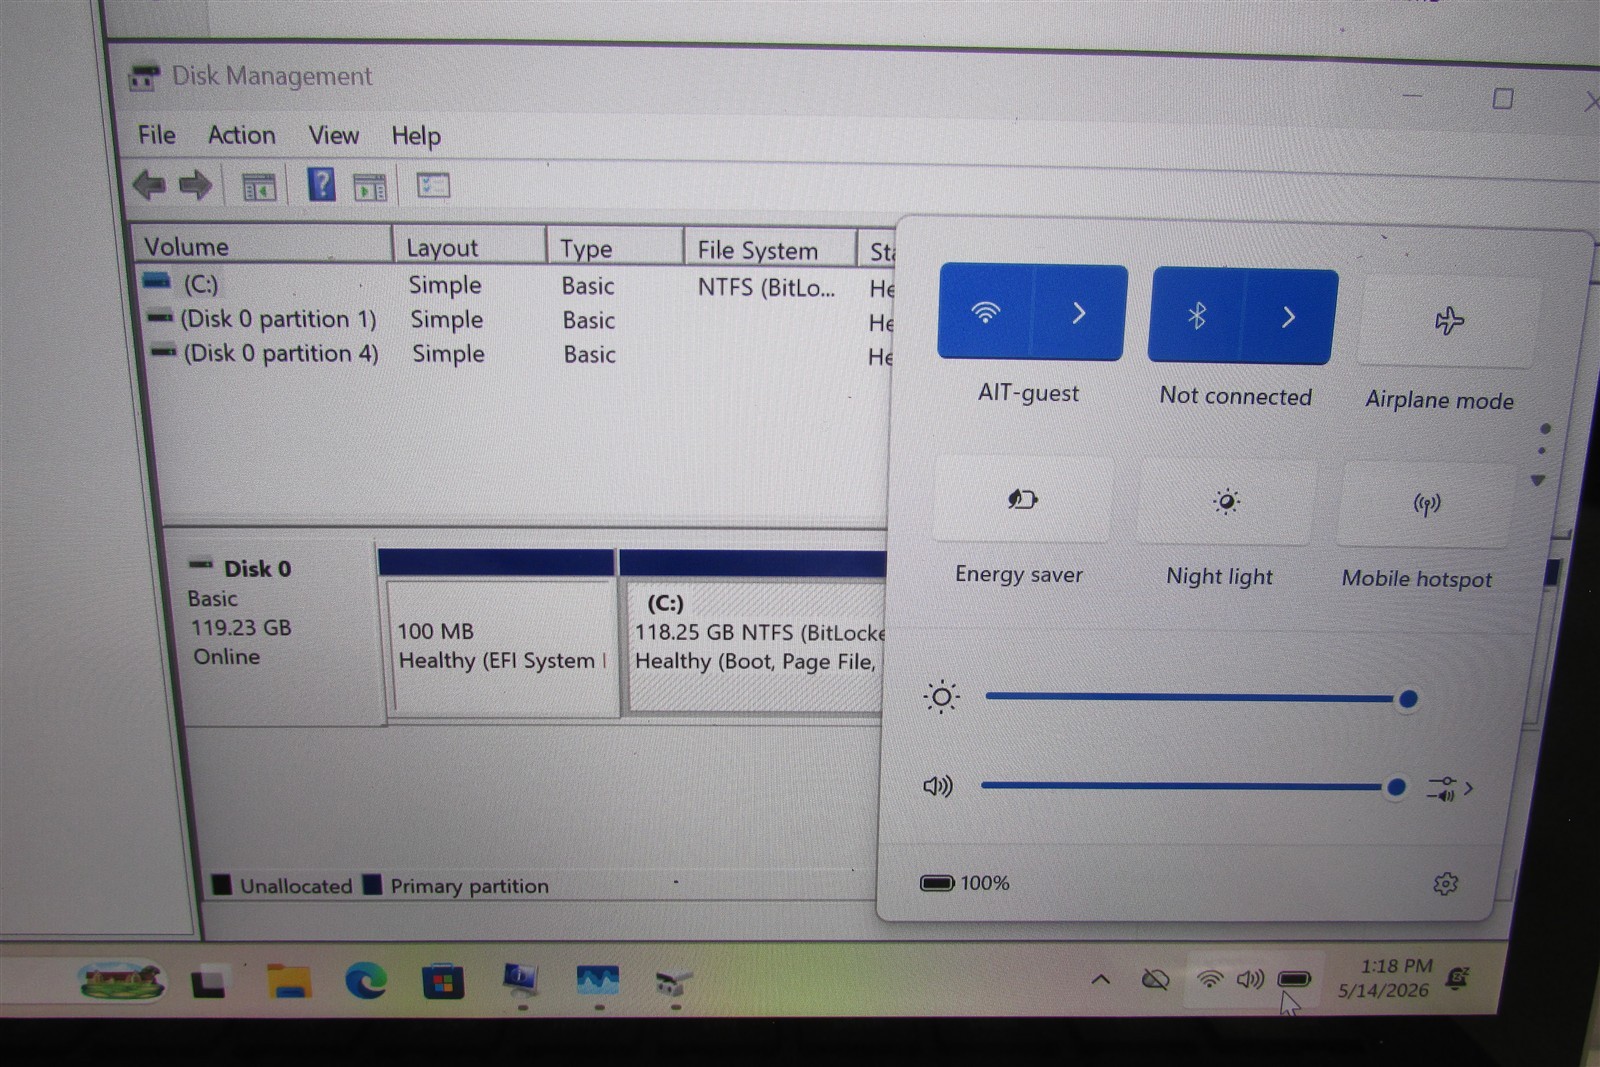Open the Action menu
Image resolution: width=1600 pixels, height=1067 pixels.
tap(241, 135)
